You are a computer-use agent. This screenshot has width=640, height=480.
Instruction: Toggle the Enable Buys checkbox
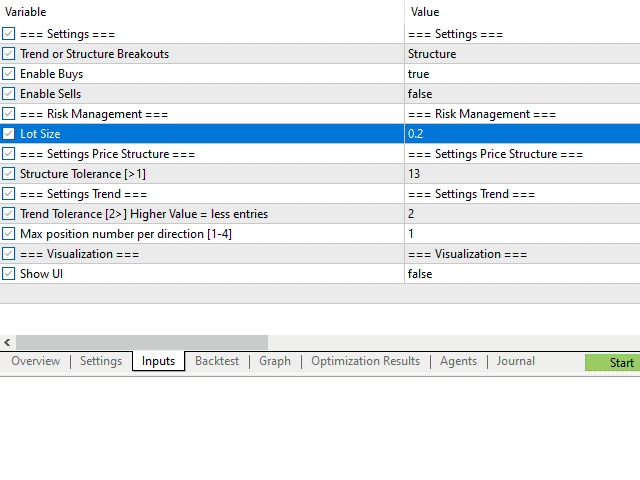point(9,73)
